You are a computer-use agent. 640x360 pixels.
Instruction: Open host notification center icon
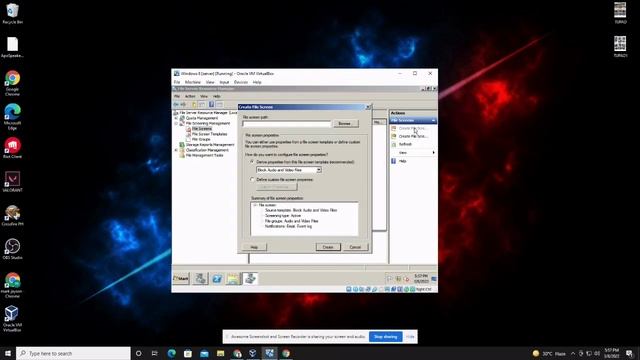[x=630, y=353]
